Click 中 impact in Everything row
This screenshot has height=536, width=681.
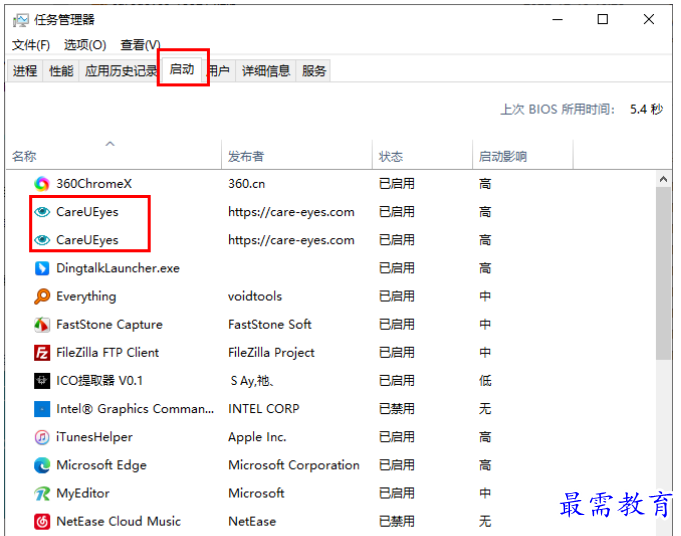coord(485,296)
